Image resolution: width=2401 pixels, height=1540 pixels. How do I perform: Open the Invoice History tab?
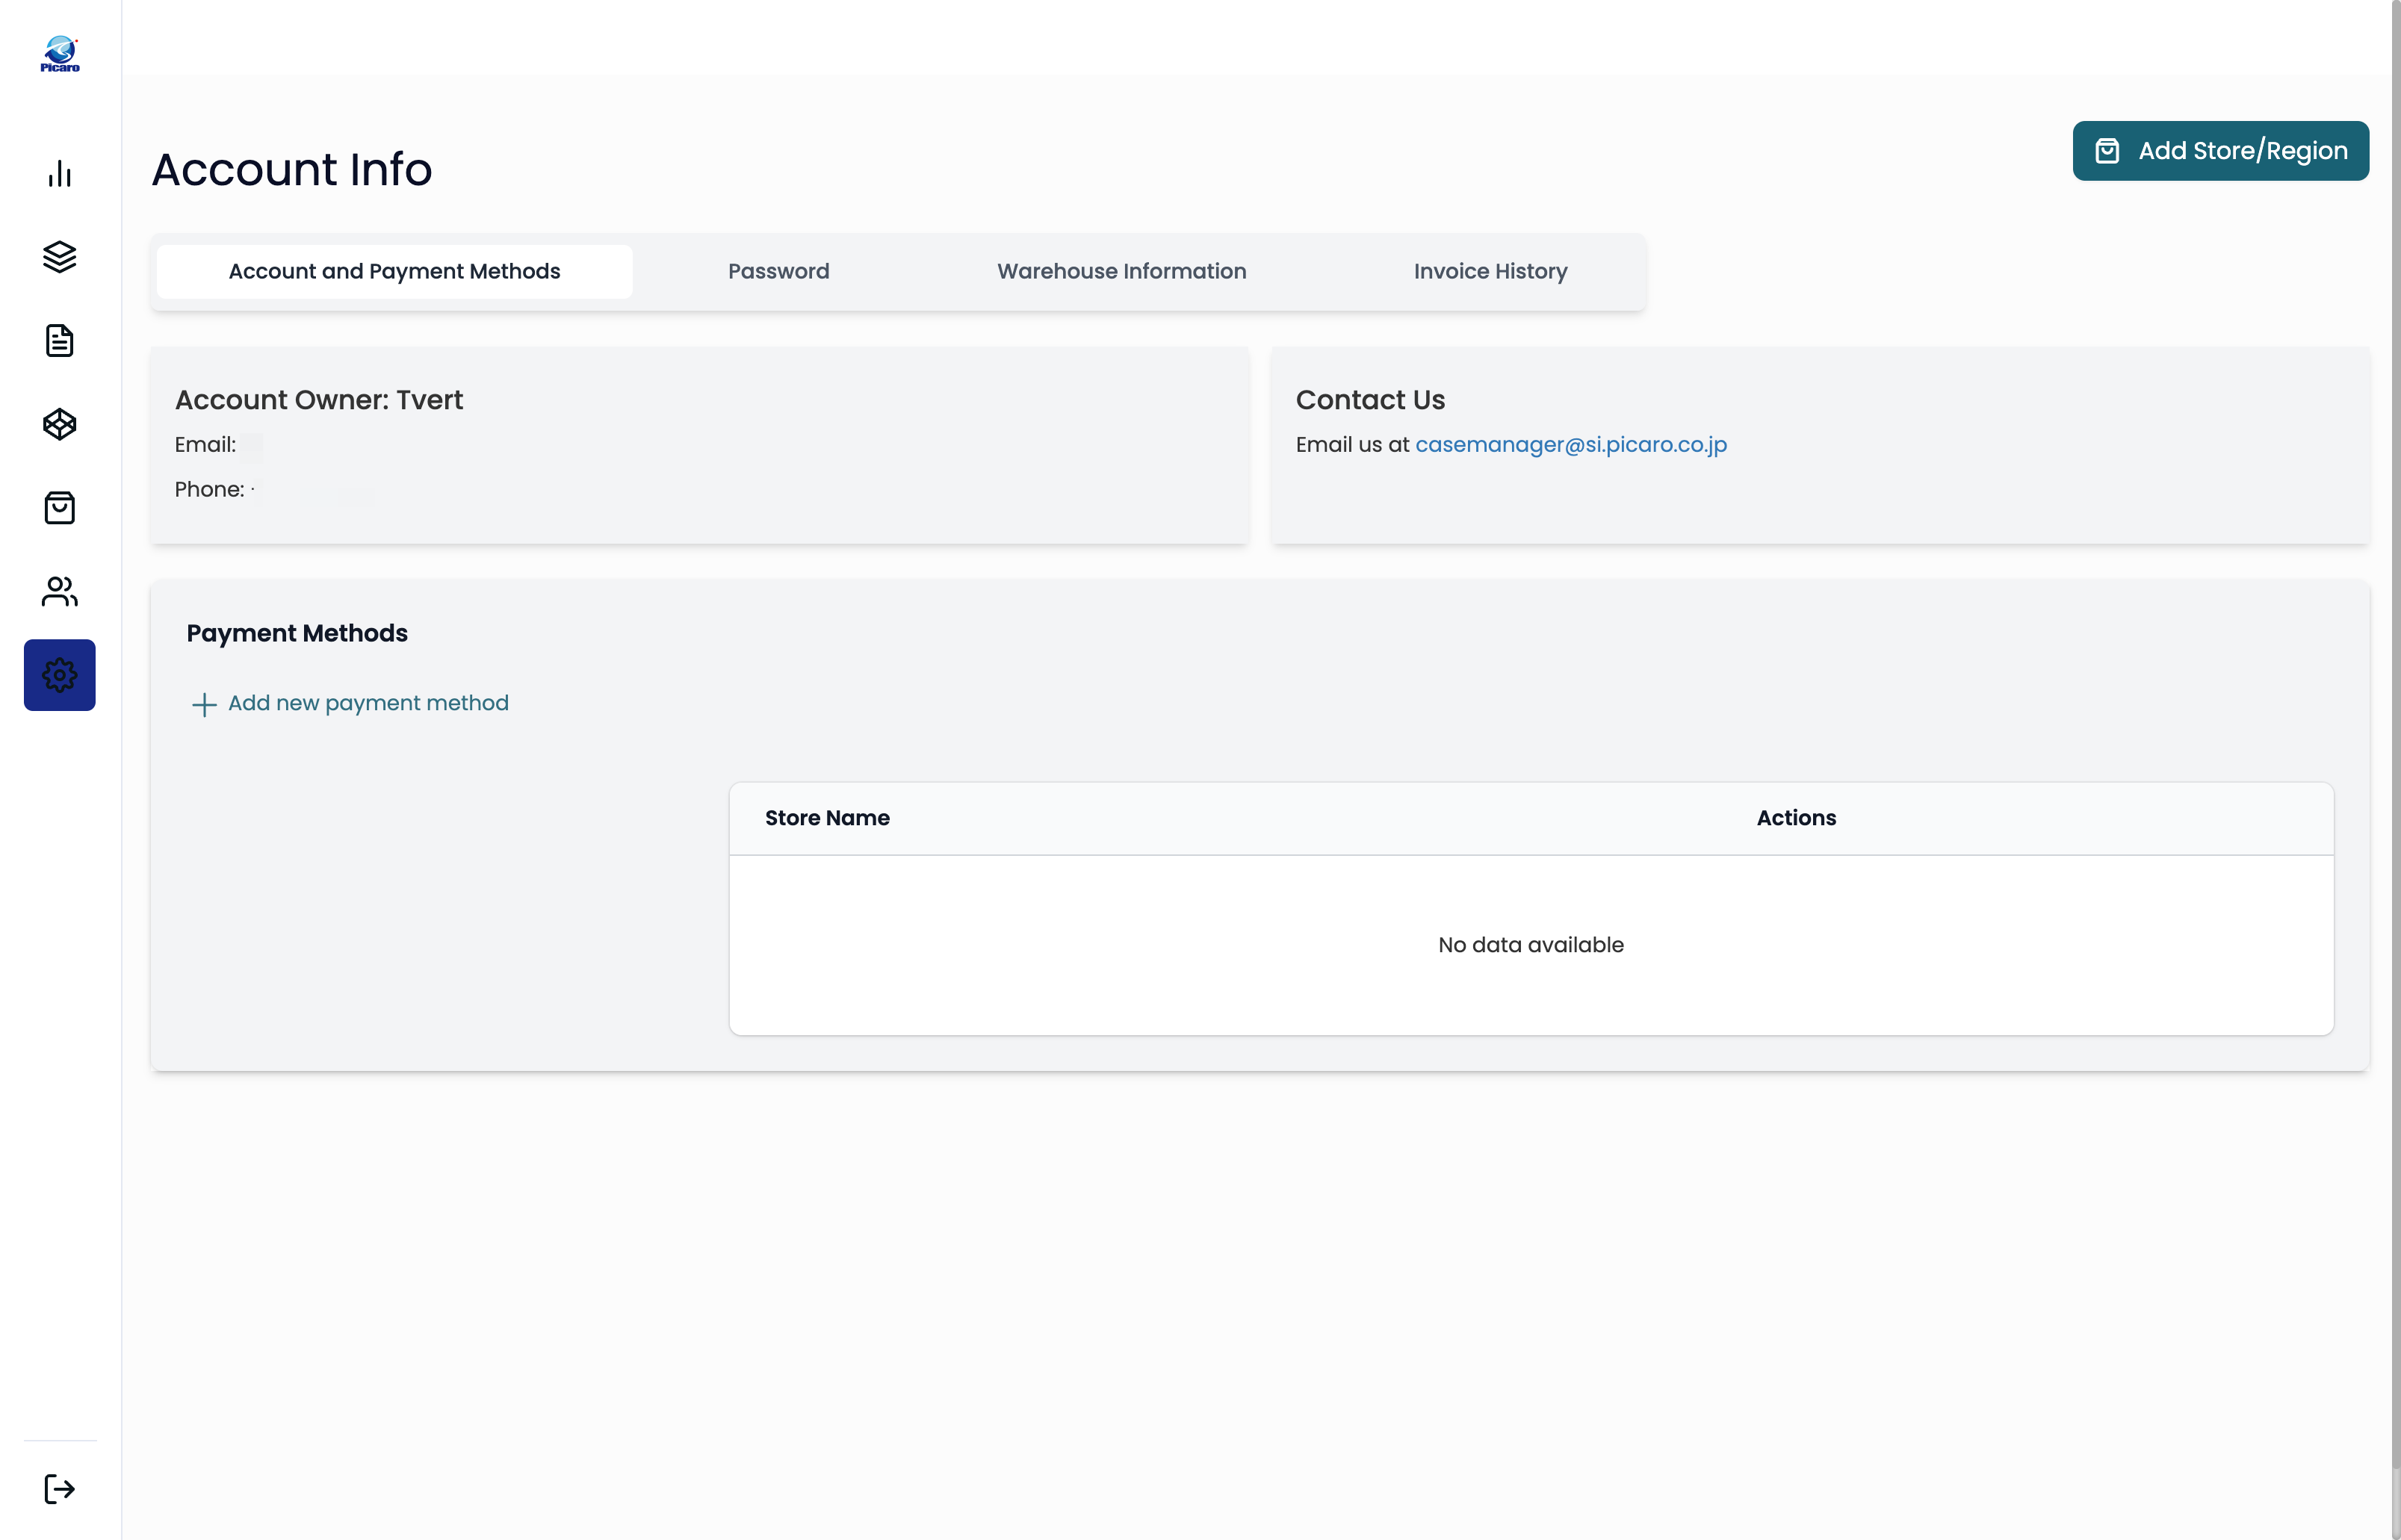point(1490,271)
